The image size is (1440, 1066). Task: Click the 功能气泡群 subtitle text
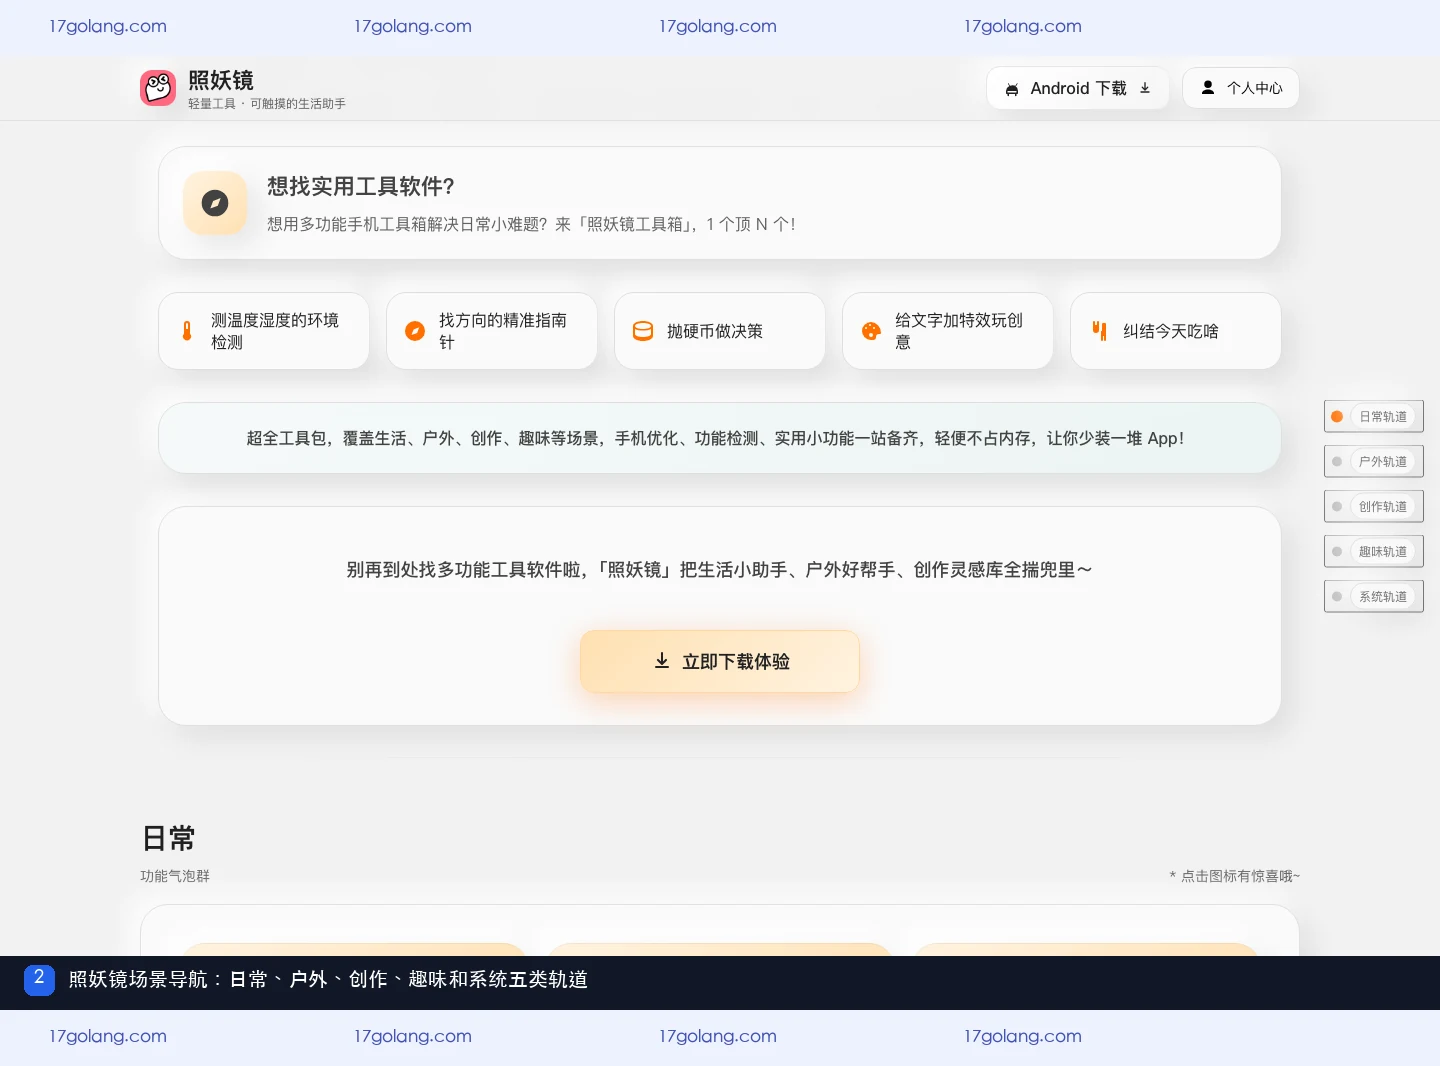175,876
